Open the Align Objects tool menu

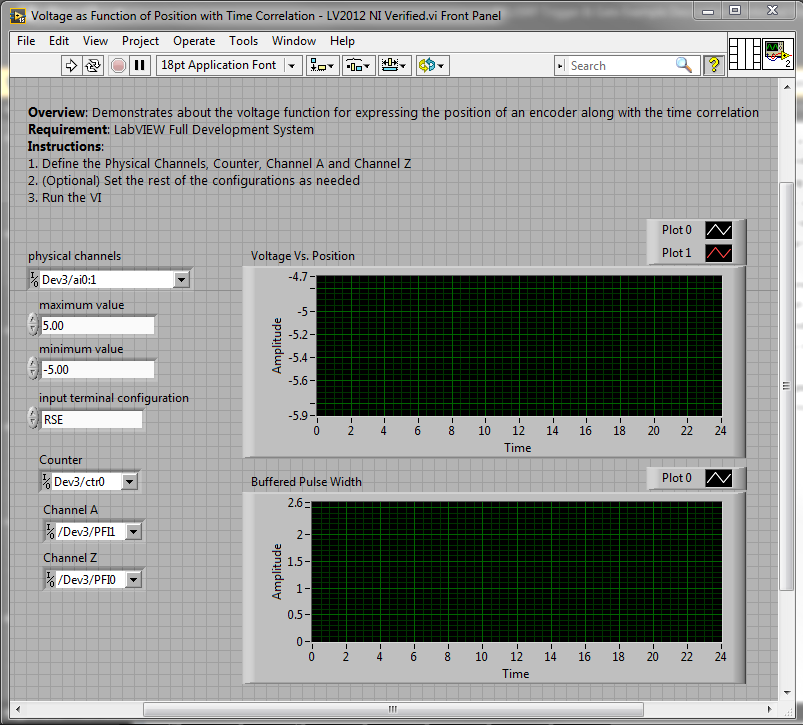(323, 66)
